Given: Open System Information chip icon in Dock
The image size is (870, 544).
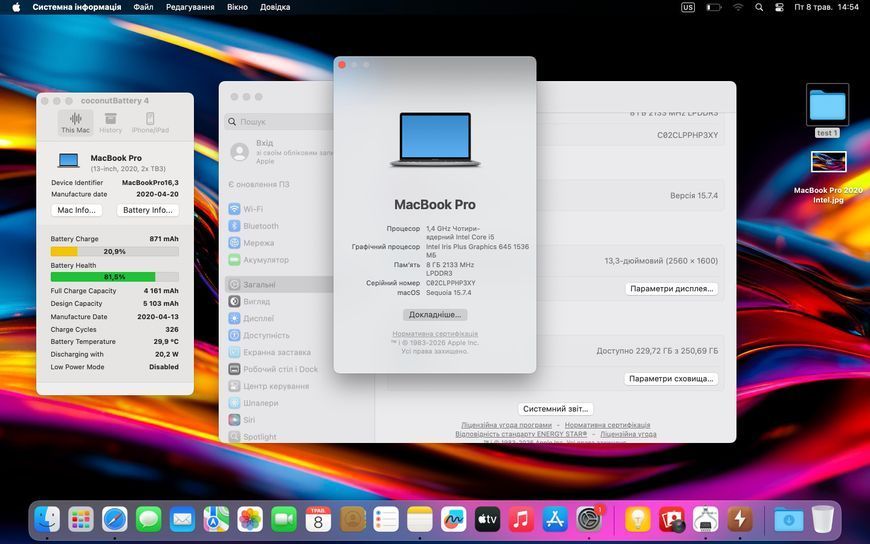Looking at the screenshot, I should [706, 520].
